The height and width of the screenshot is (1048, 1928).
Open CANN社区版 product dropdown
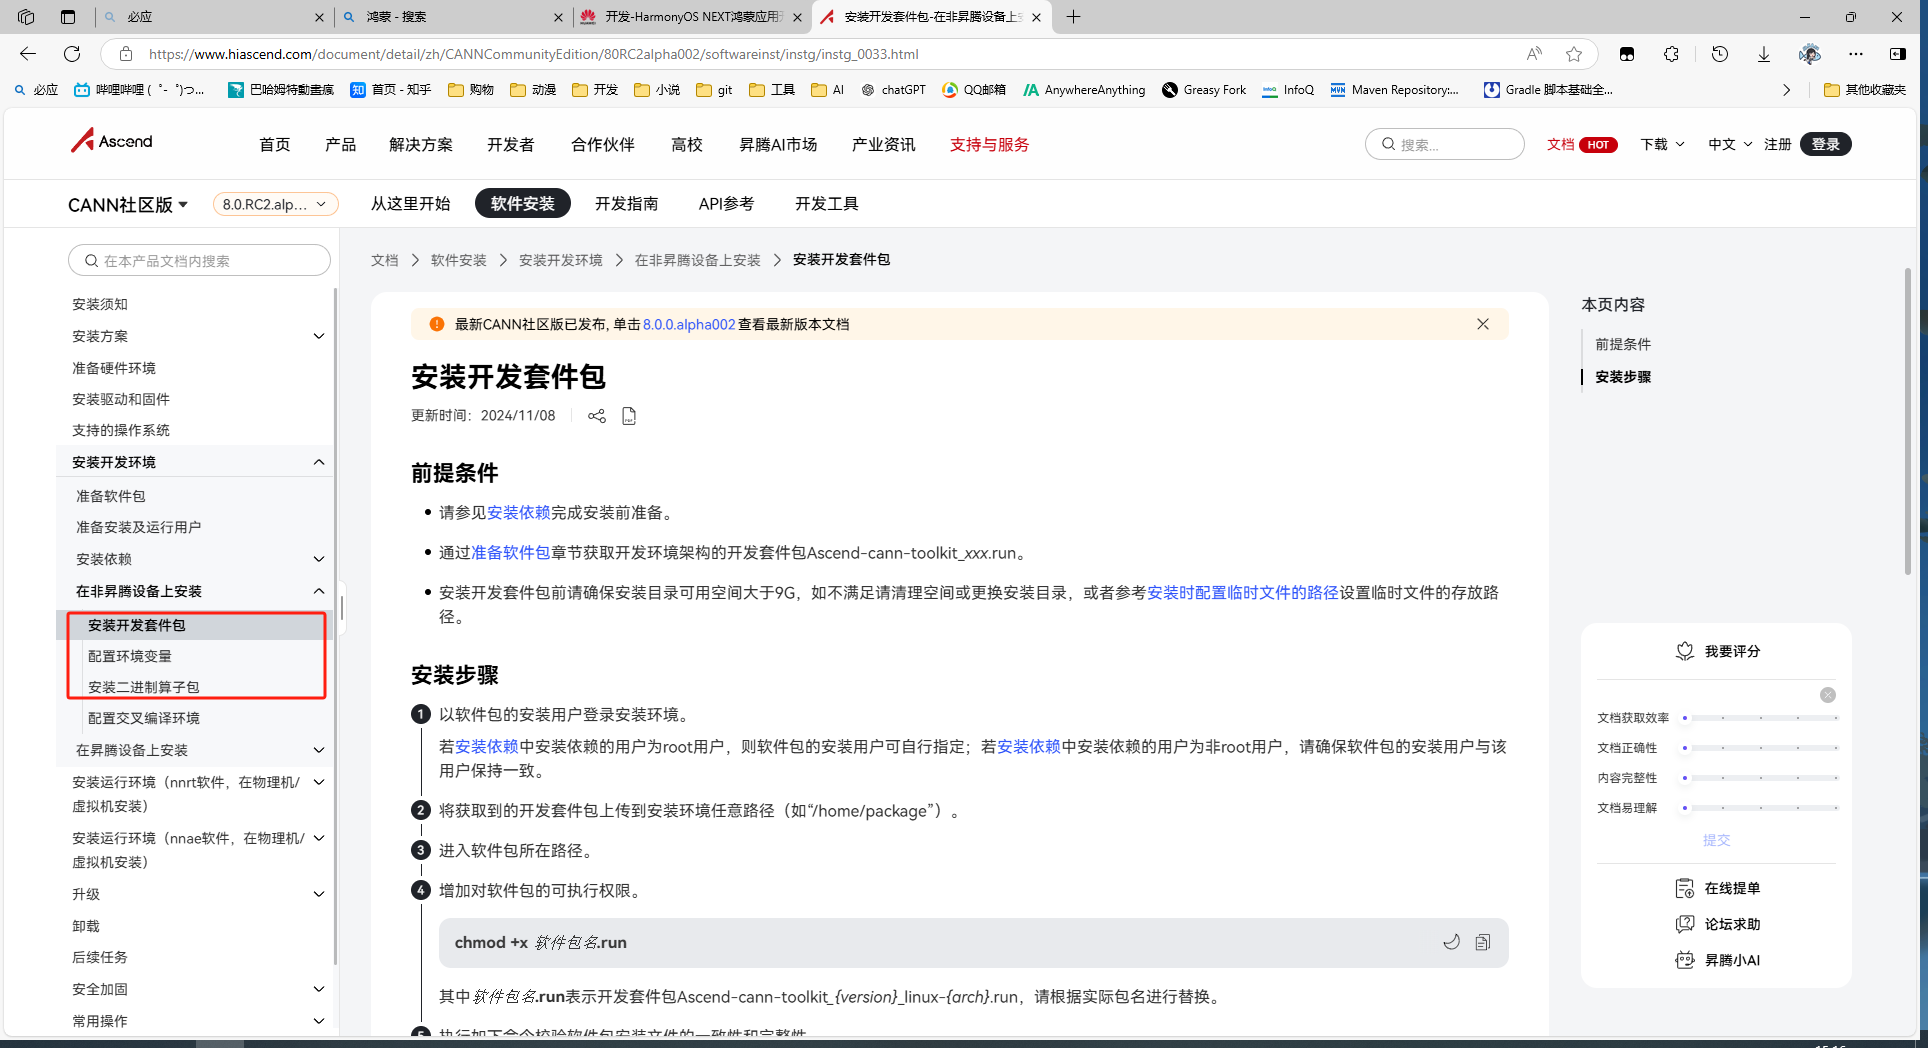pyautogui.click(x=128, y=205)
